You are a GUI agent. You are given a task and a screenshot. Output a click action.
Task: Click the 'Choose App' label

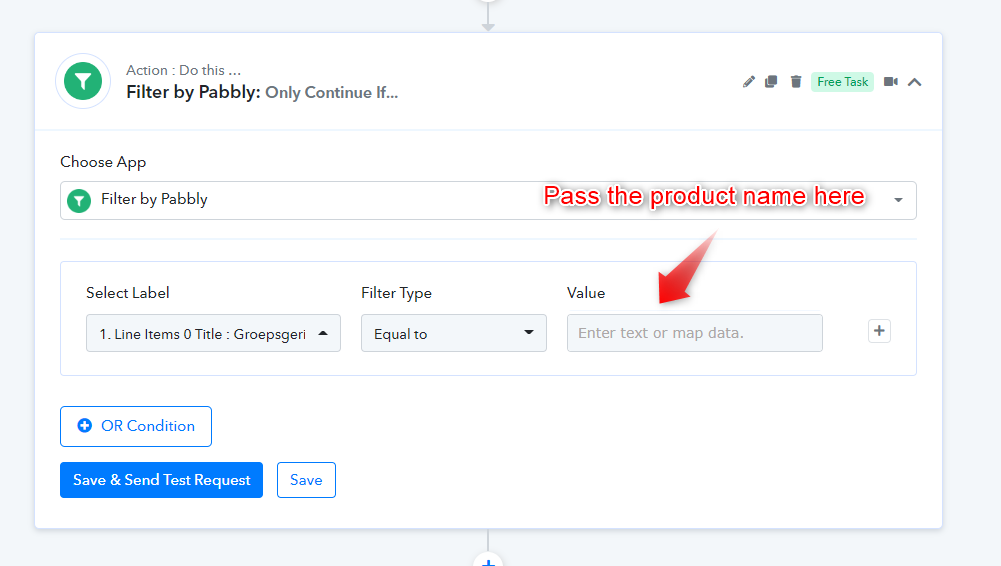click(103, 162)
